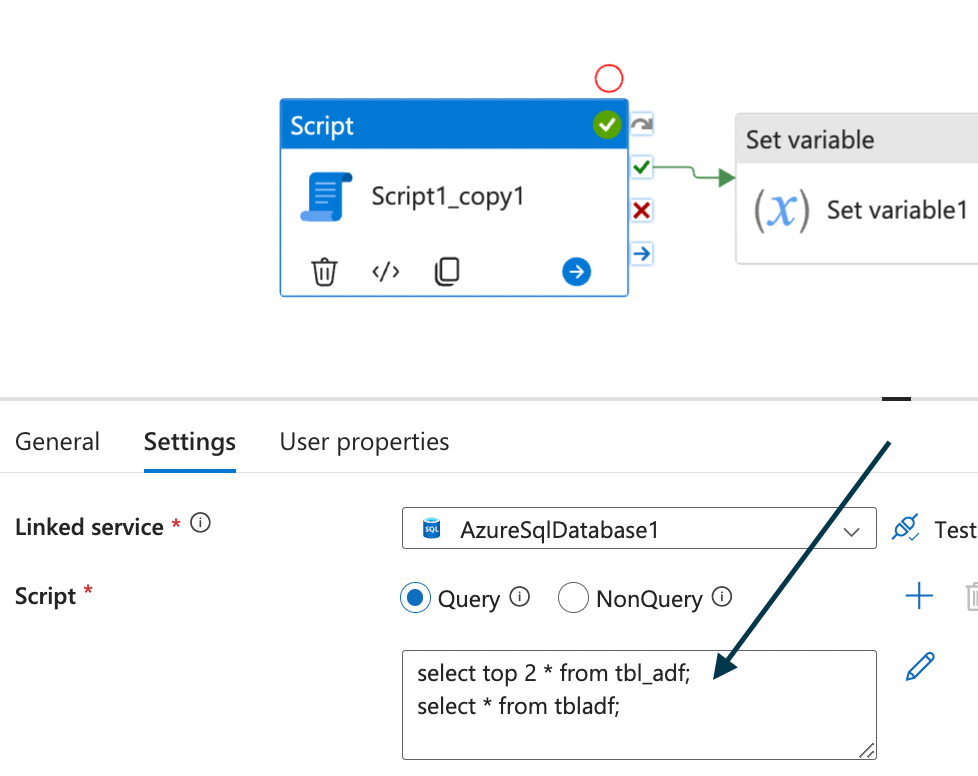Viewport: 978px width, 776px height.
Task: Select the on-completion blue arrow connector
Action: pyautogui.click(x=641, y=253)
